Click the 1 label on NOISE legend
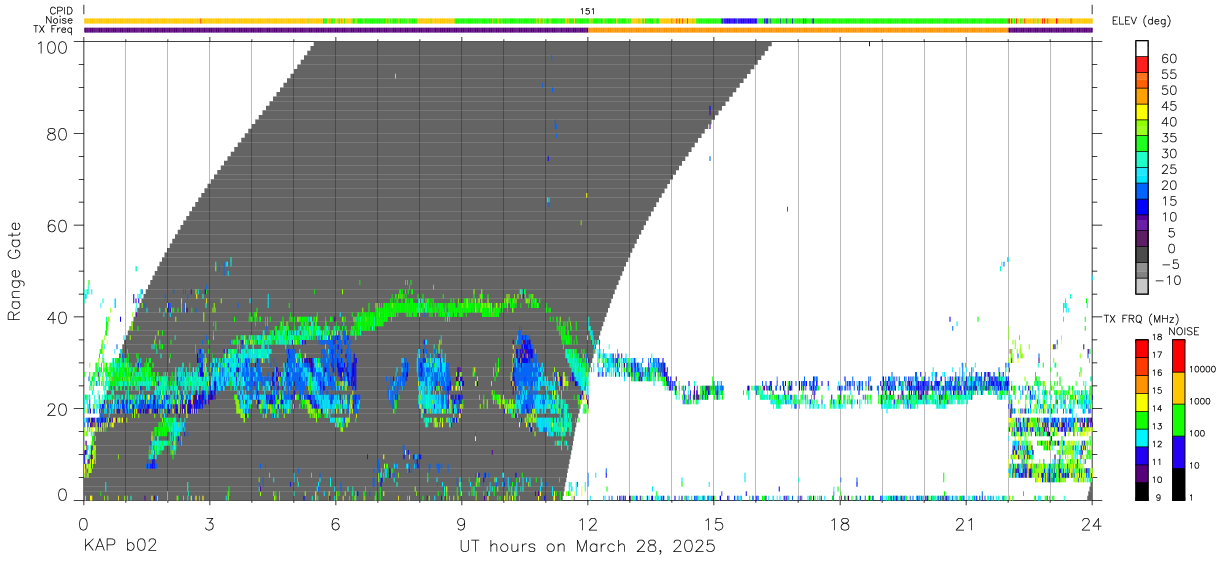This screenshot has height=567, width=1228. tap(1192, 498)
